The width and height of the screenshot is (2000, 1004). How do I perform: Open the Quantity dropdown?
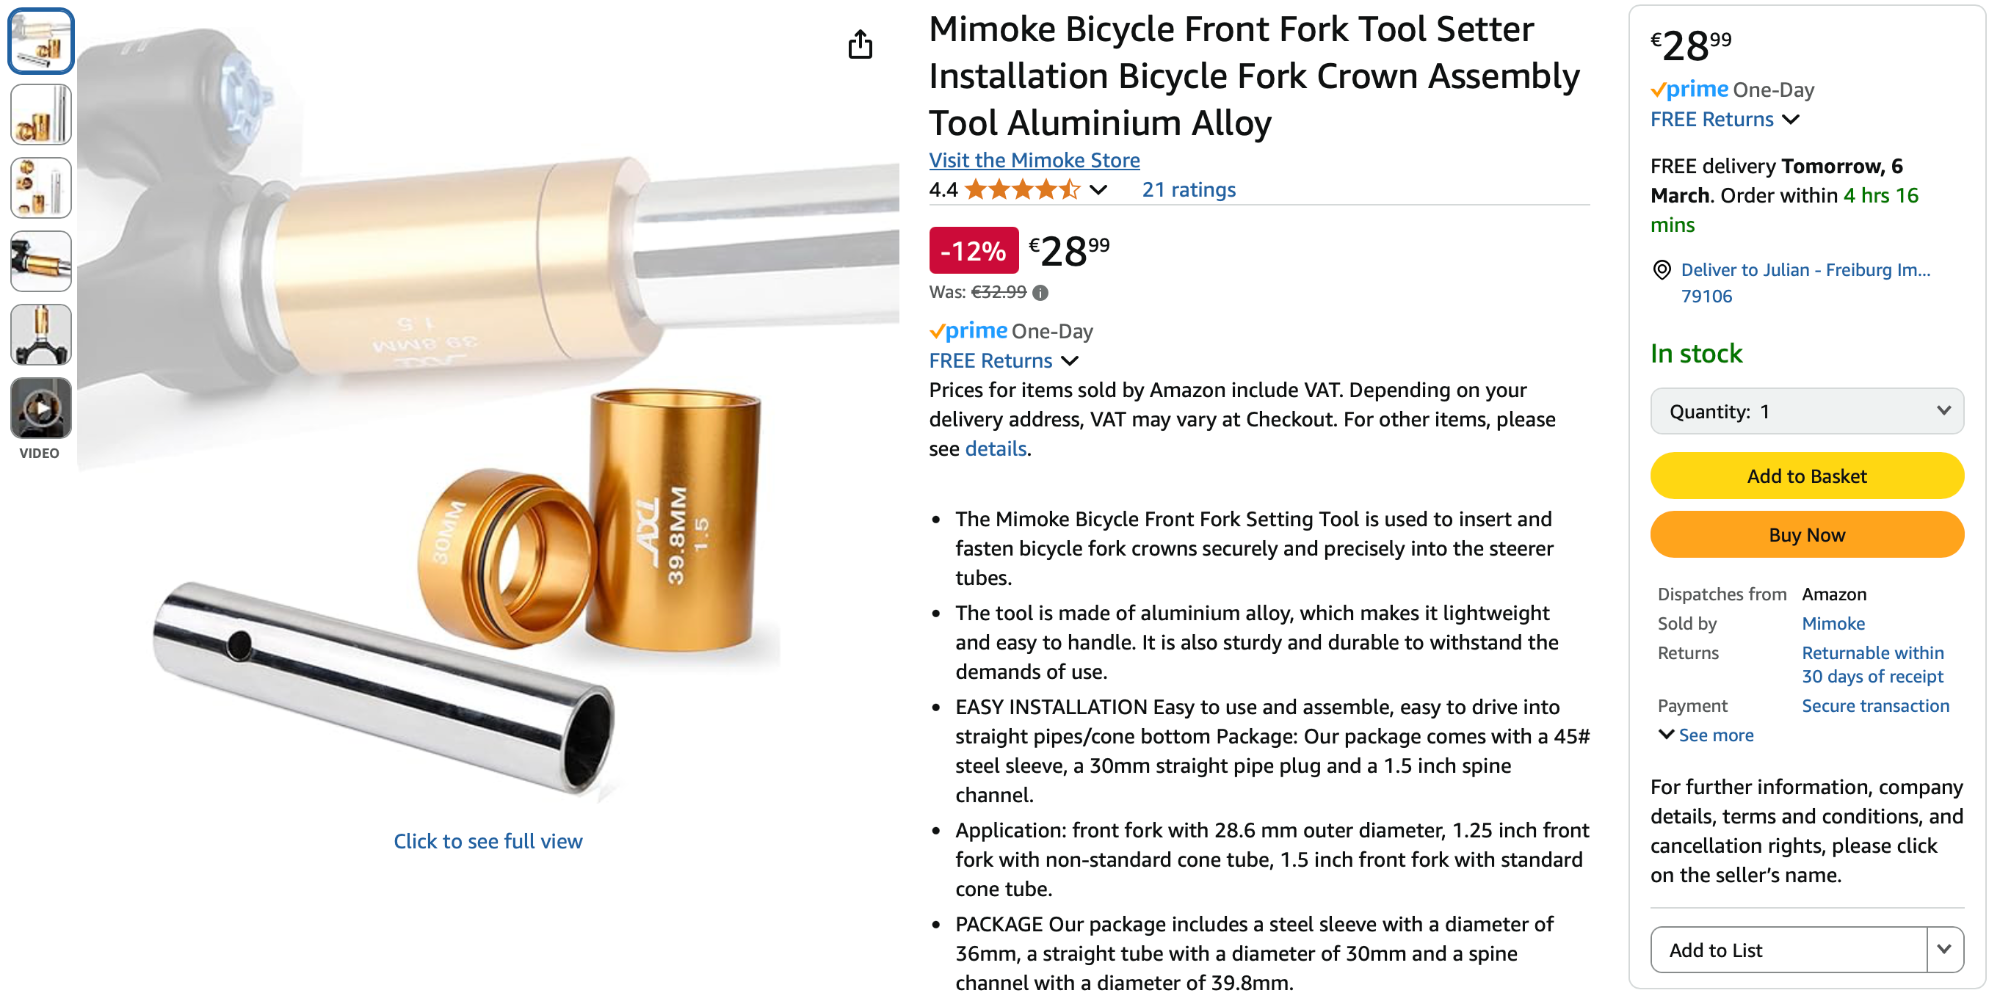tap(1806, 412)
